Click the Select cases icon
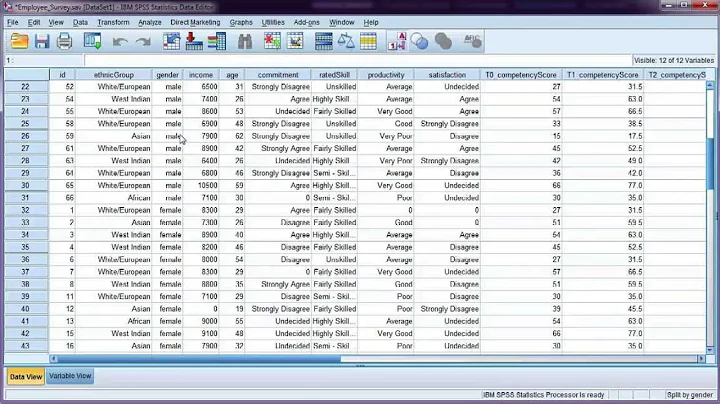 (368, 41)
